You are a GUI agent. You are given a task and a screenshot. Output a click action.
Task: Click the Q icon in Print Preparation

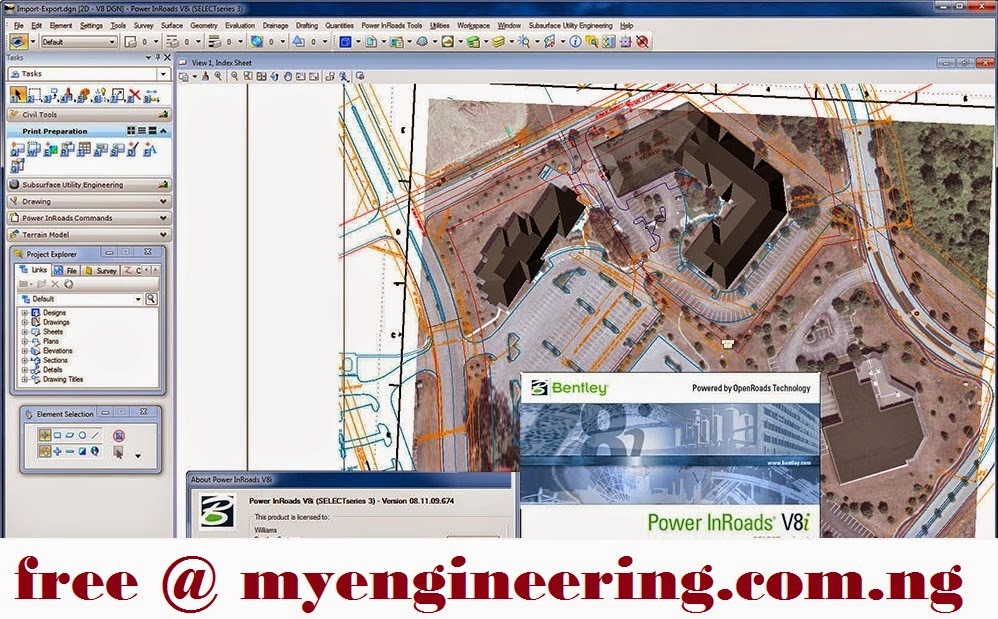(17, 150)
